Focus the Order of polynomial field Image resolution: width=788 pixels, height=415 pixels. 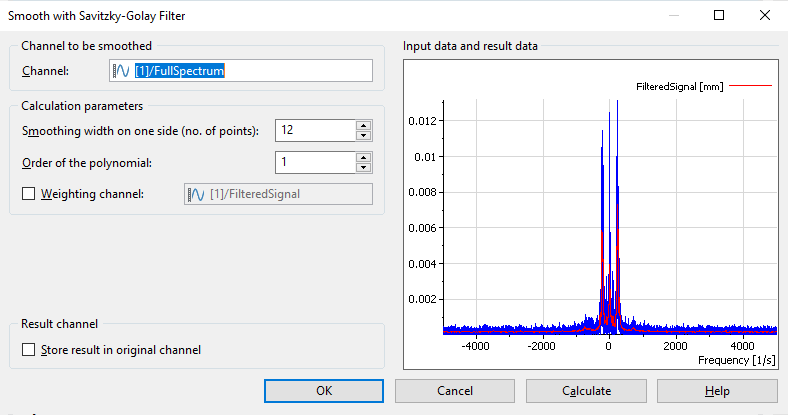coord(314,162)
